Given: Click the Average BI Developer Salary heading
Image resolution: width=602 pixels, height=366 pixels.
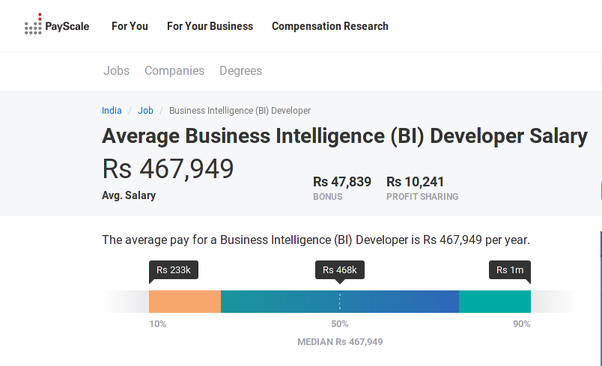Looking at the screenshot, I should (x=344, y=136).
